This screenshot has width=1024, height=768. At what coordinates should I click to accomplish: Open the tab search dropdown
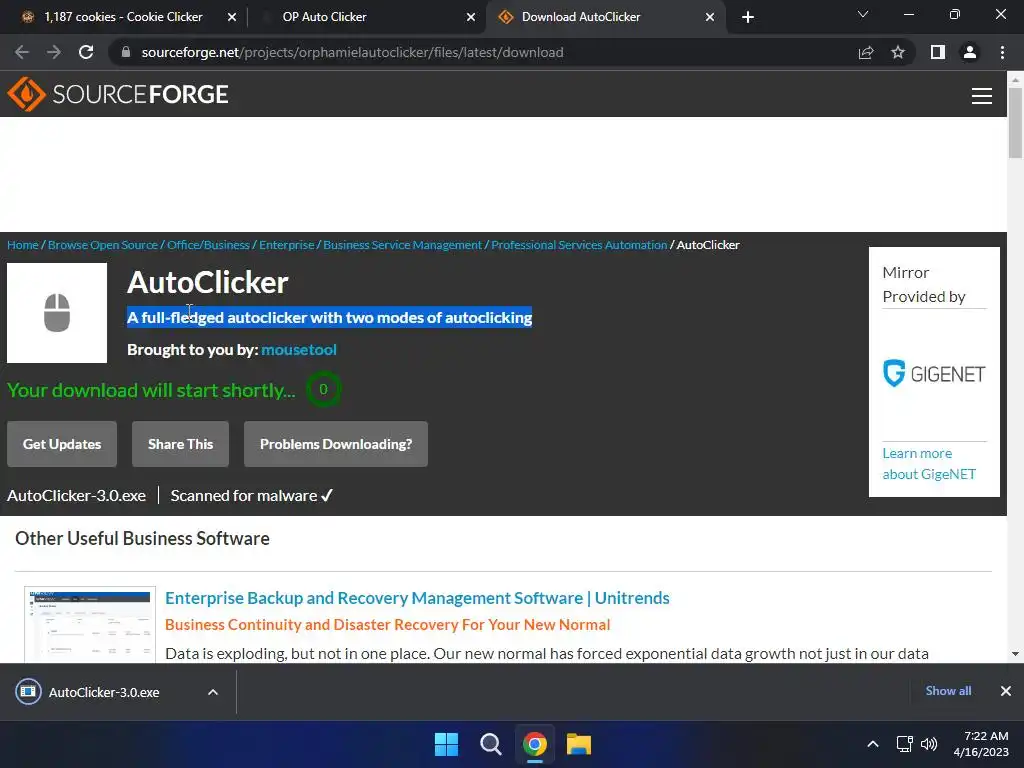[x=863, y=14]
